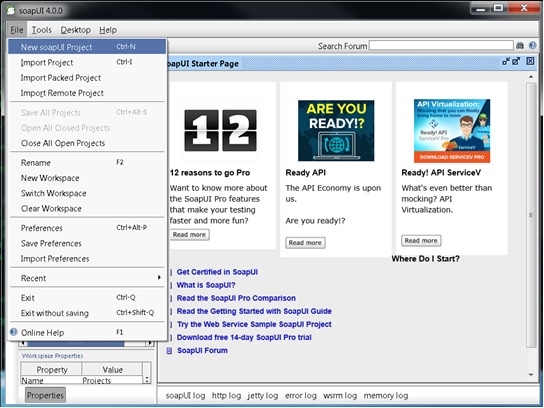544x408 pixels.
Task: Click the soapUI logo in title bar
Action: (11, 10)
